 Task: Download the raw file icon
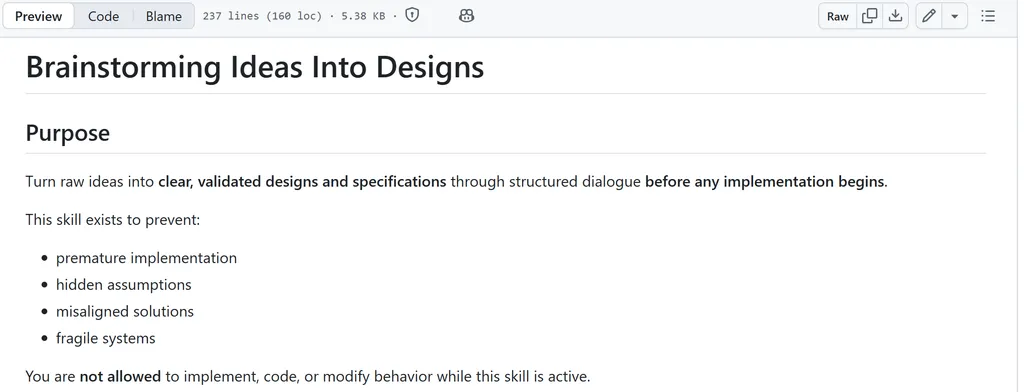[895, 16]
